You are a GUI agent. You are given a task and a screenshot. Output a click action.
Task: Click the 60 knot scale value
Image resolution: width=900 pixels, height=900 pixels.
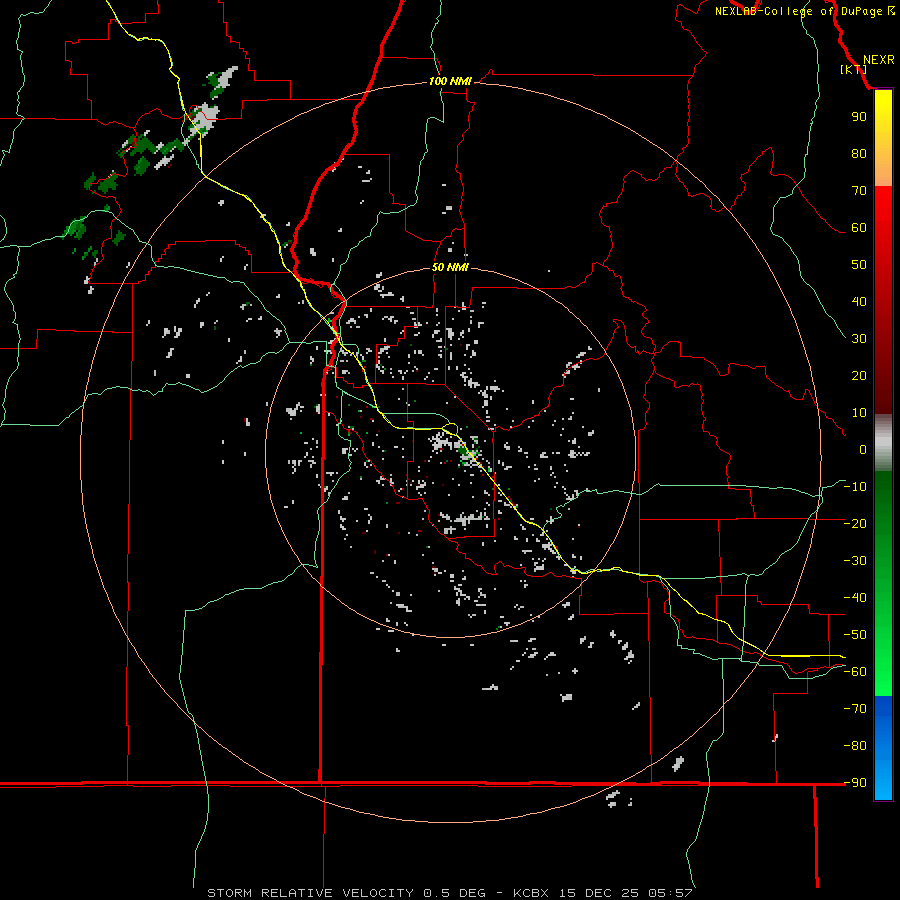pos(859,227)
